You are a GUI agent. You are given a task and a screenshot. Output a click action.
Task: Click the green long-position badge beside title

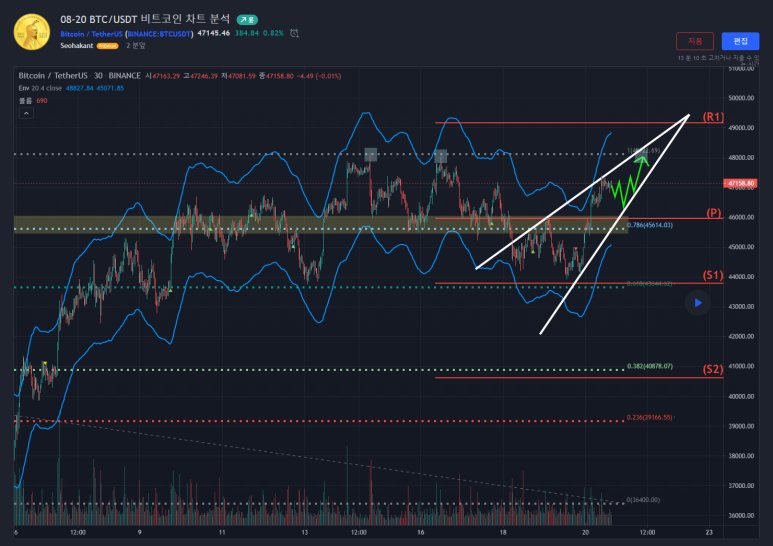tap(247, 19)
